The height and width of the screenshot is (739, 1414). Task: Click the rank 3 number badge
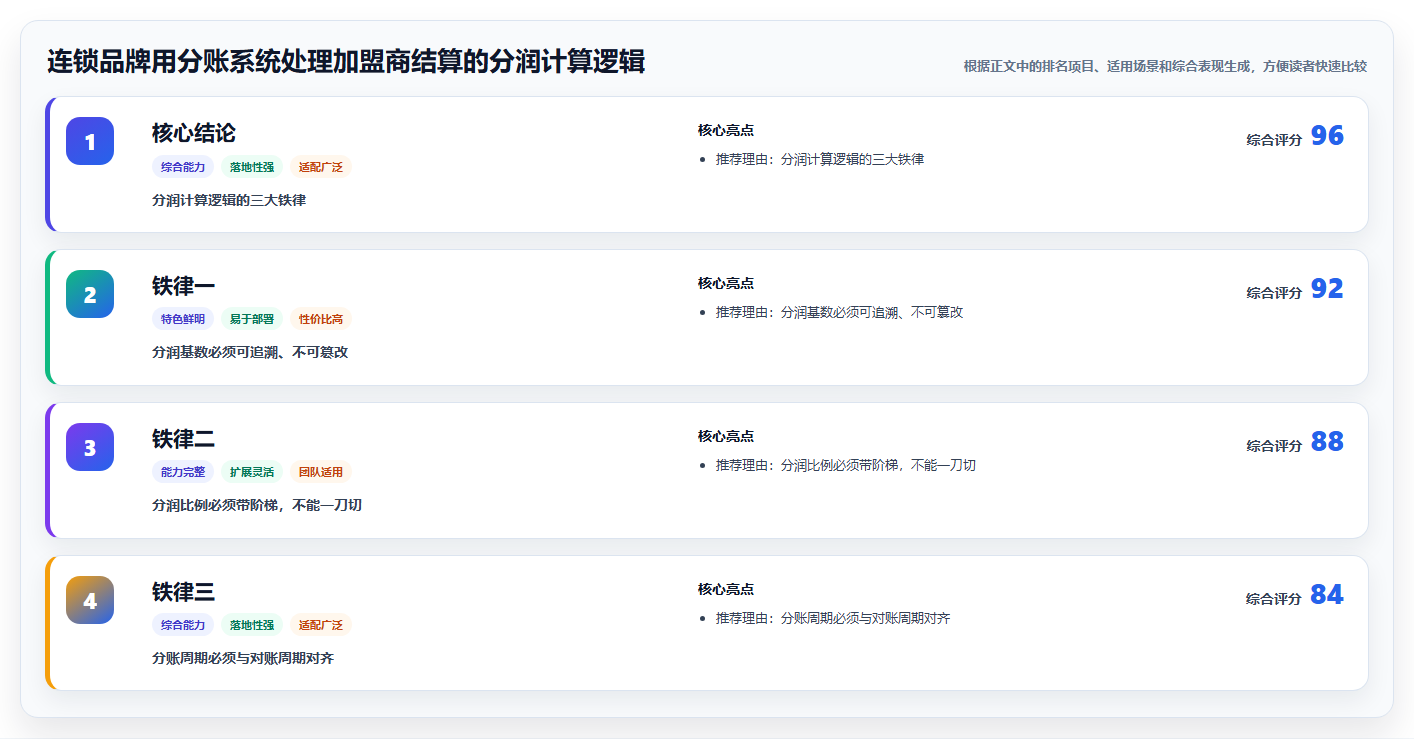90,447
